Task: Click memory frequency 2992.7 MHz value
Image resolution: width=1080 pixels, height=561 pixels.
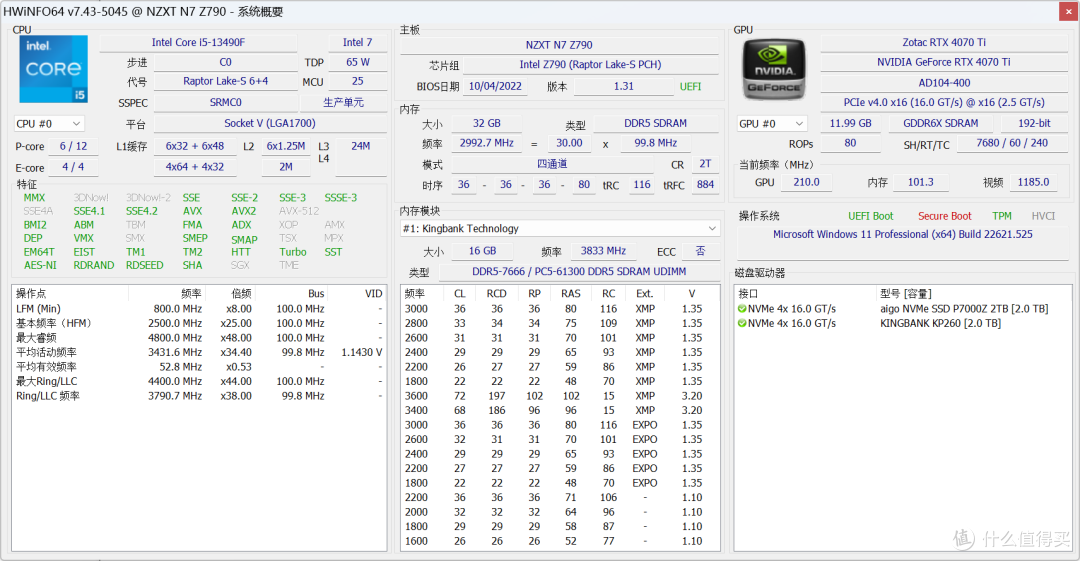Action: [486, 143]
